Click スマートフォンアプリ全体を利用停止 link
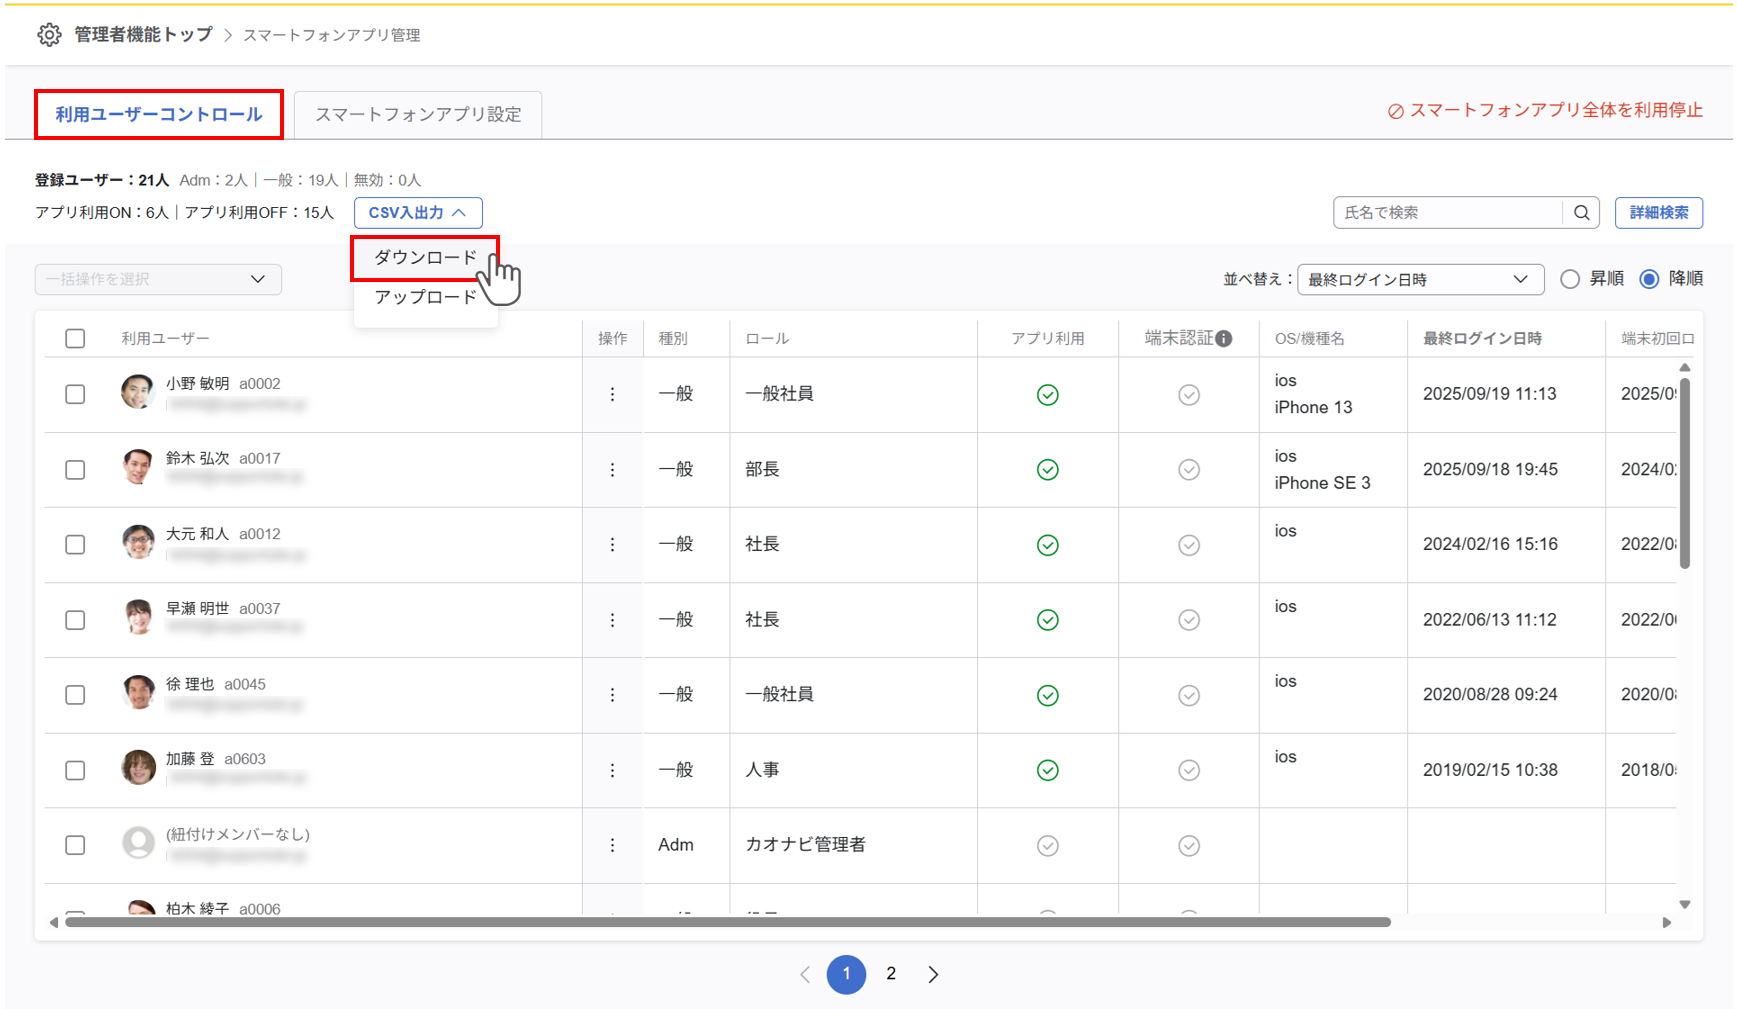1737x1009 pixels. [x=1545, y=111]
